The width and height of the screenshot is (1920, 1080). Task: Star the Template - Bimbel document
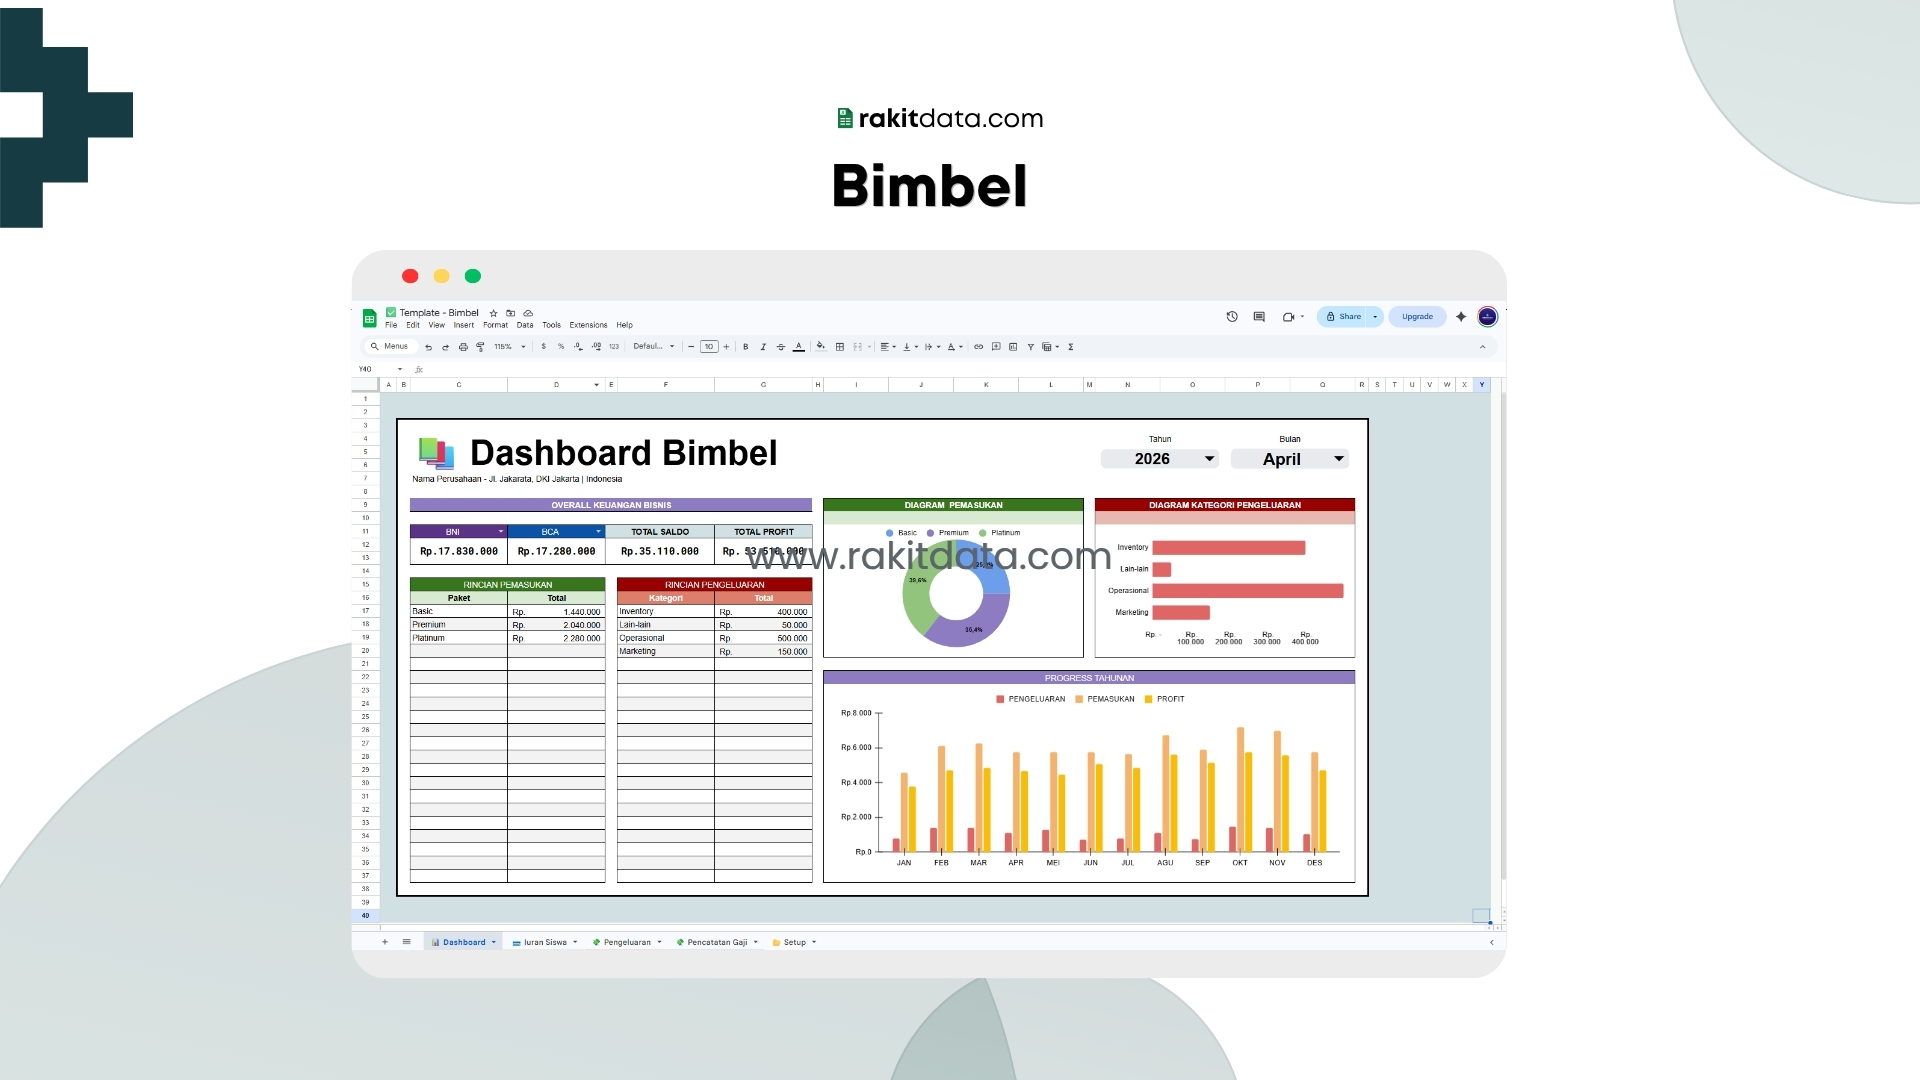click(x=493, y=313)
